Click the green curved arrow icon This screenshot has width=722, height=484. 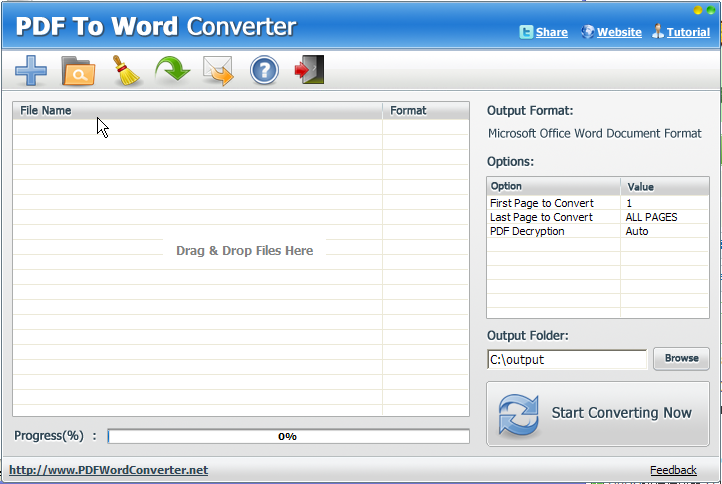pyautogui.click(x=173, y=70)
